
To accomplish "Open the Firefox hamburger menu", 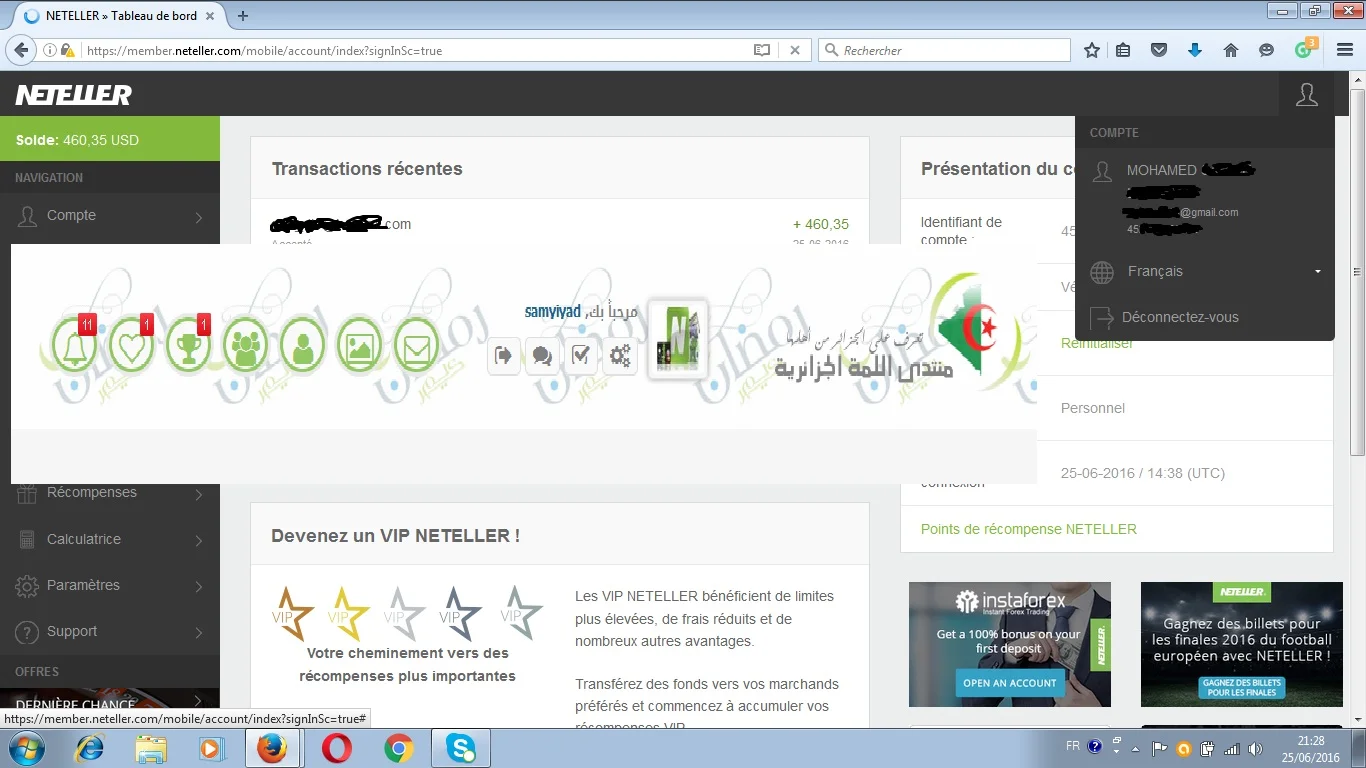I will (1344, 50).
